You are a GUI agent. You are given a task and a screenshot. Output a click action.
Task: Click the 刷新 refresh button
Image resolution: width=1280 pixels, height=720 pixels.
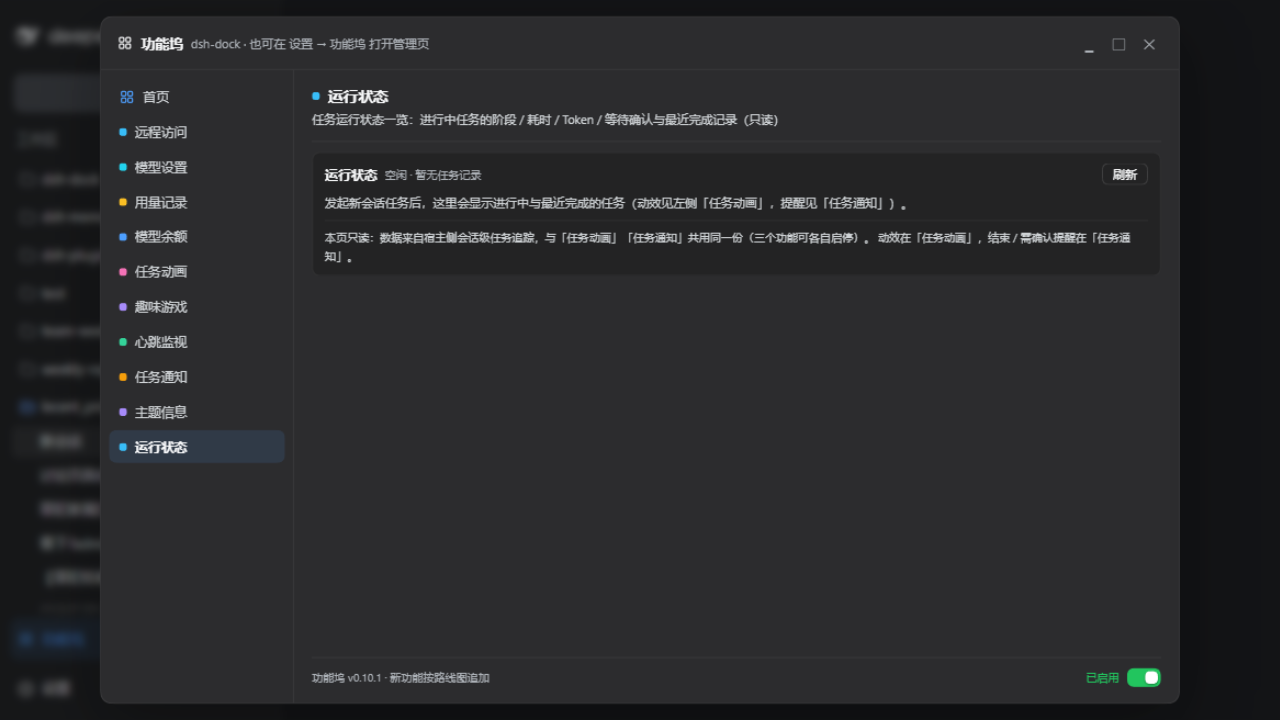(1125, 174)
